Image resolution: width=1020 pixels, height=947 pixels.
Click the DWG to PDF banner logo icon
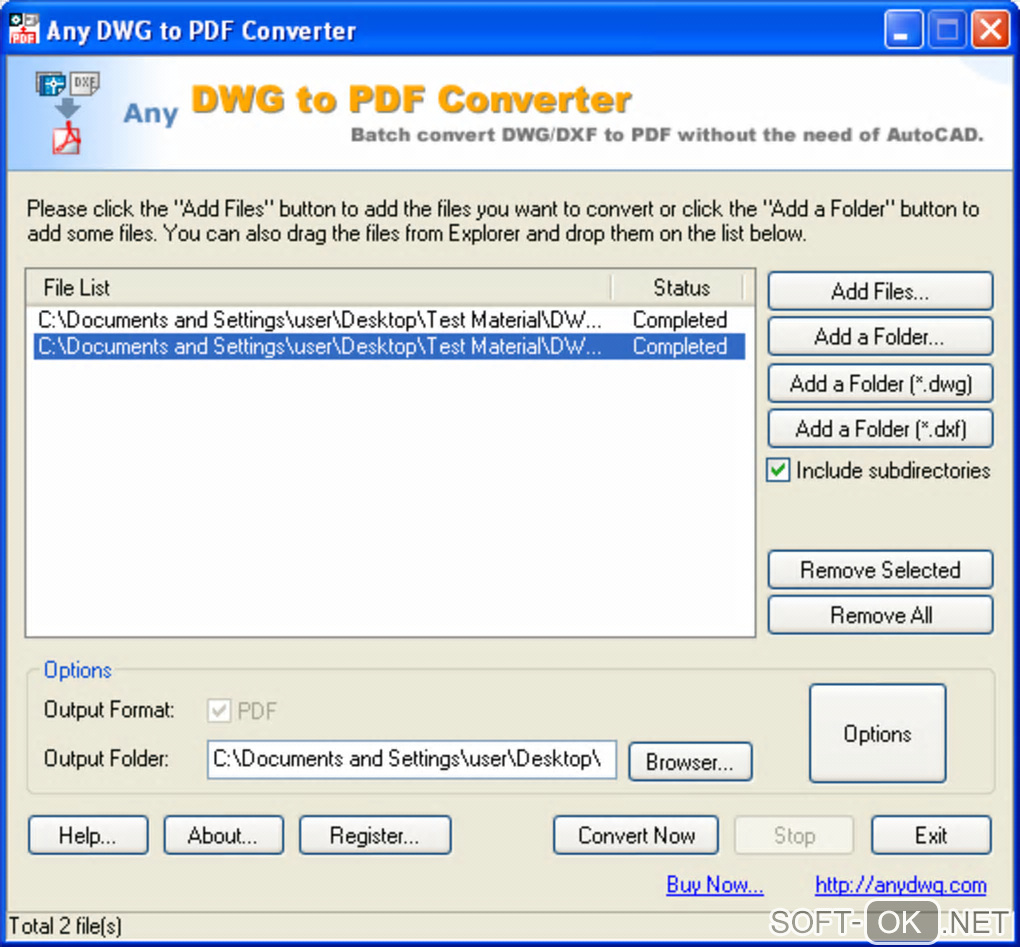tap(67, 113)
